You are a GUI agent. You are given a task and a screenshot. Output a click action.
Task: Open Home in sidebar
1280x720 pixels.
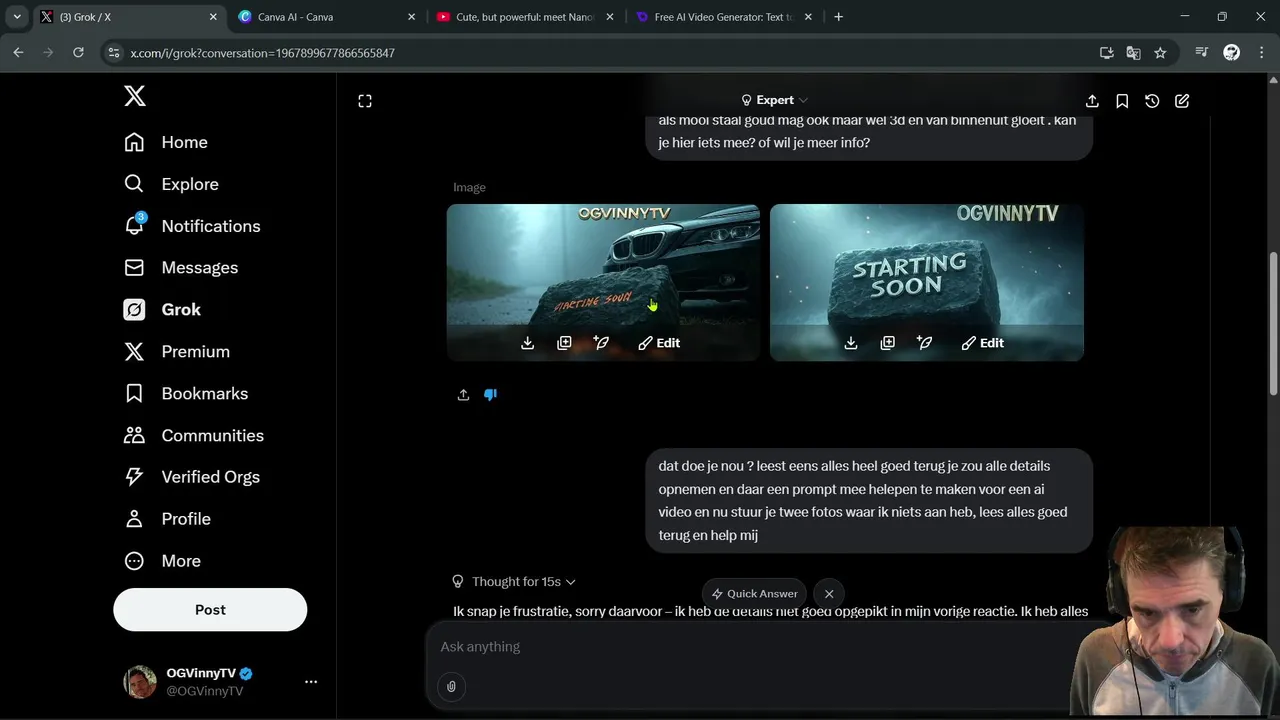pos(166,142)
